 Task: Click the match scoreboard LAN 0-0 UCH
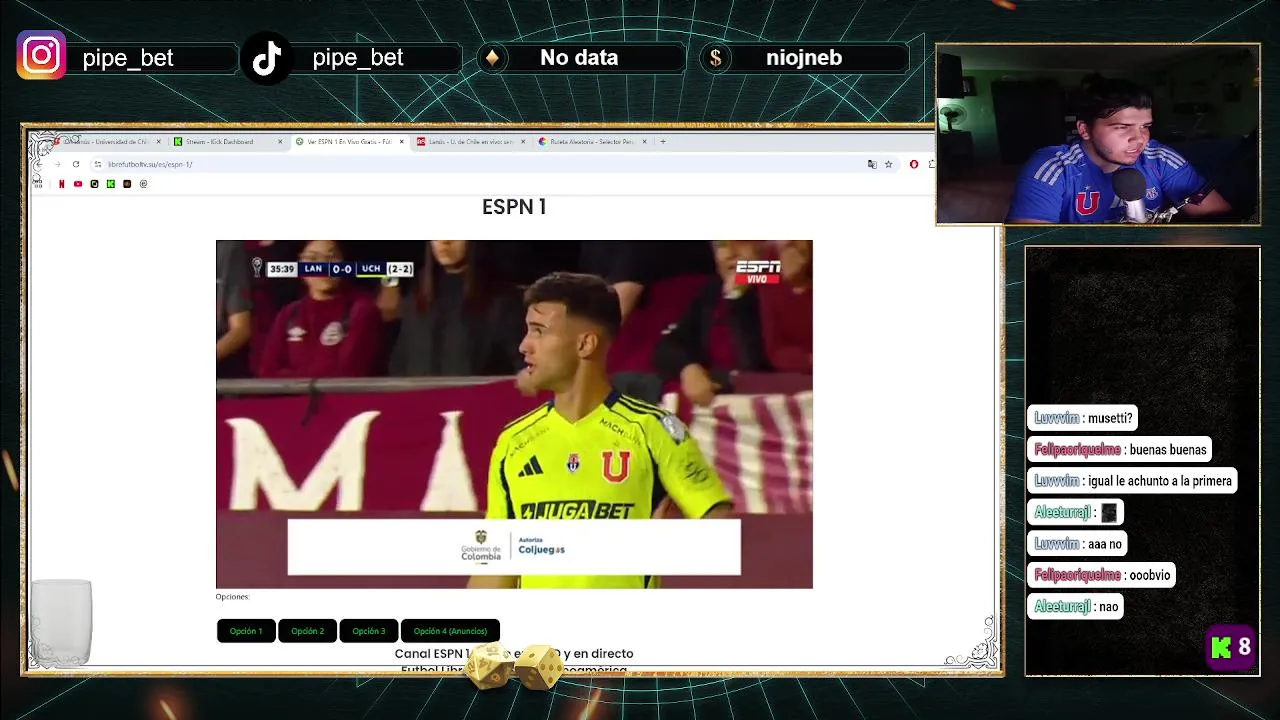coord(332,268)
